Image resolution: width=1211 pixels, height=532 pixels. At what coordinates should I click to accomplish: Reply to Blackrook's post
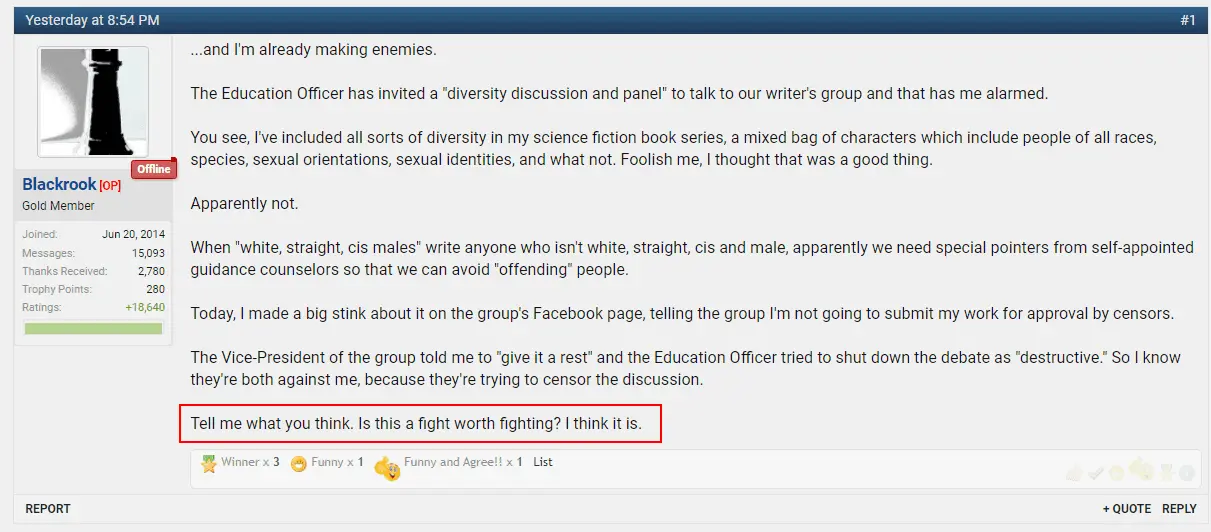click(1179, 509)
